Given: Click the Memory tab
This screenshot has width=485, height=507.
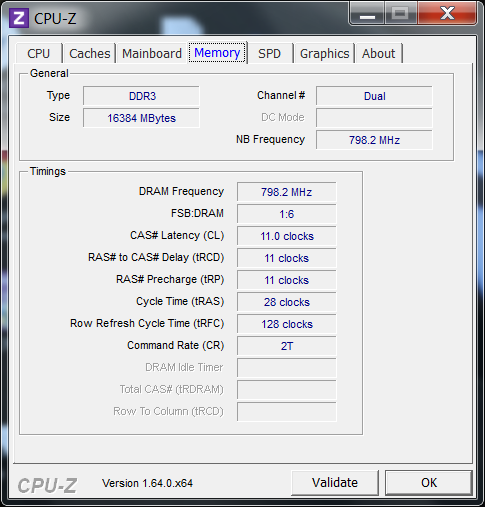Looking at the screenshot, I should pyautogui.click(x=217, y=53).
